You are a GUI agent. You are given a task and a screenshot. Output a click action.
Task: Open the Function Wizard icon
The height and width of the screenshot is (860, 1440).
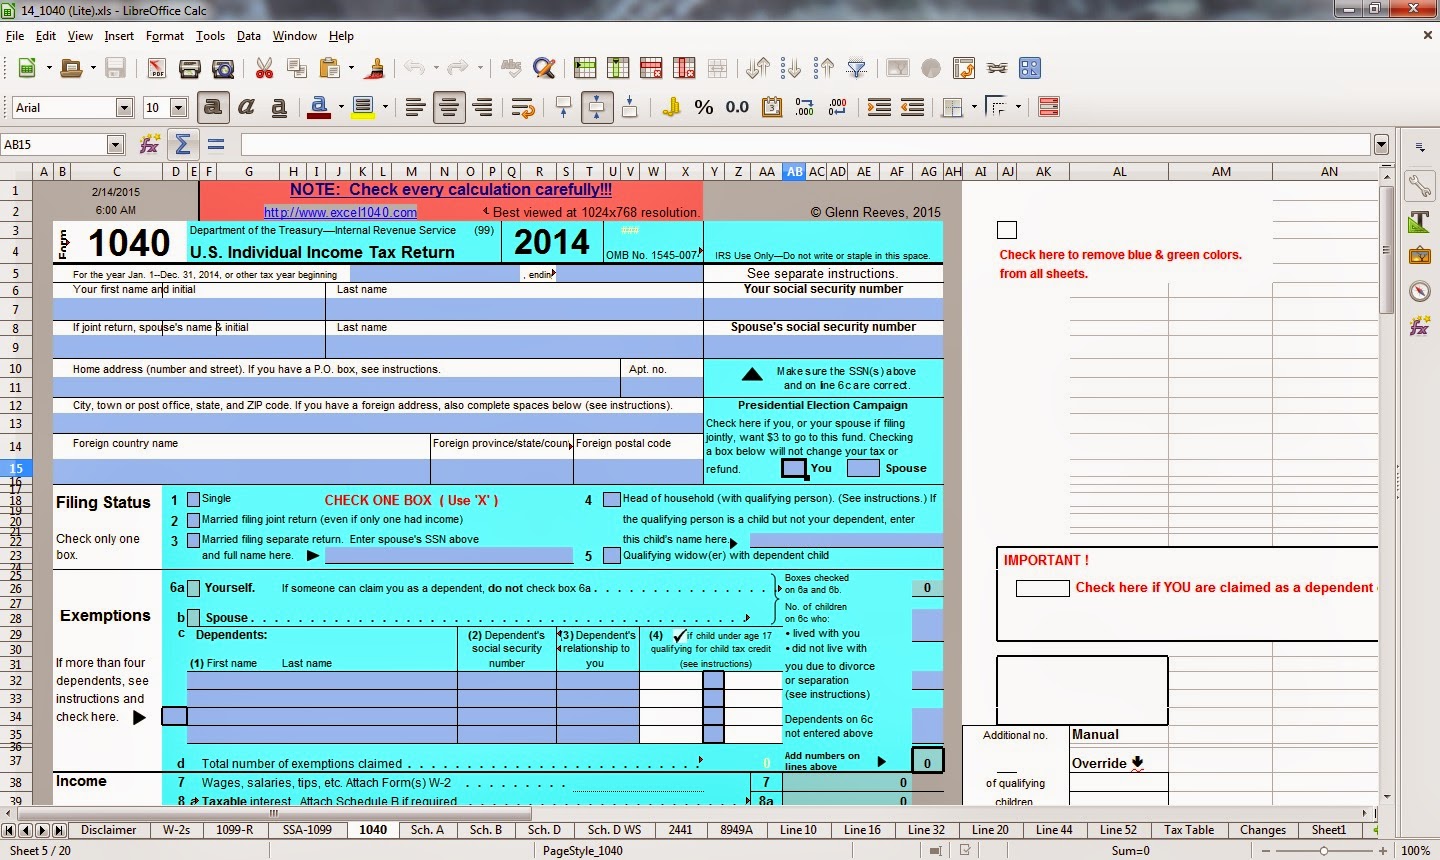coord(150,145)
